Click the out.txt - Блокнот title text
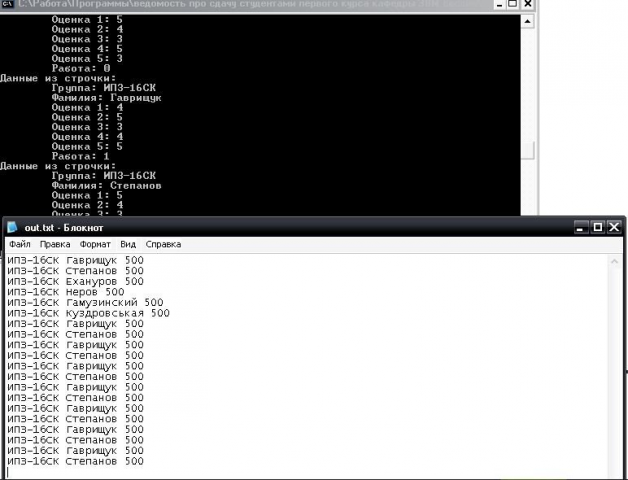 (64, 228)
